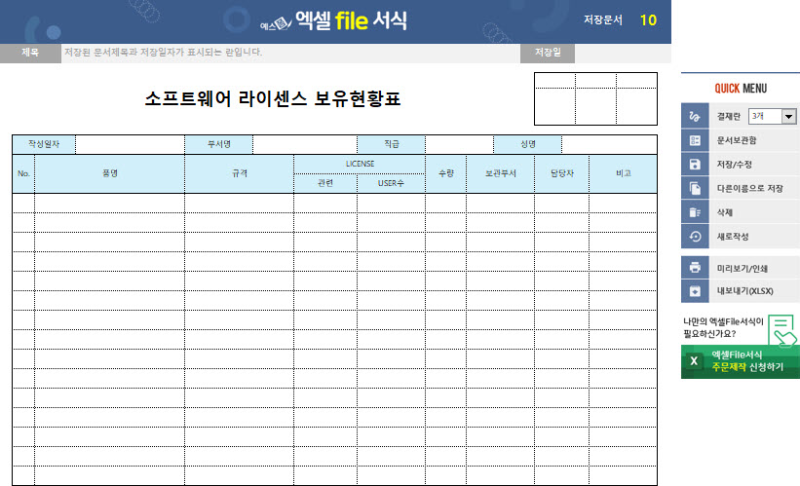Viewport: 800px width, 486px height.
Task: Click the 다른이름으로 저장 copy icon
Action: 694,188
